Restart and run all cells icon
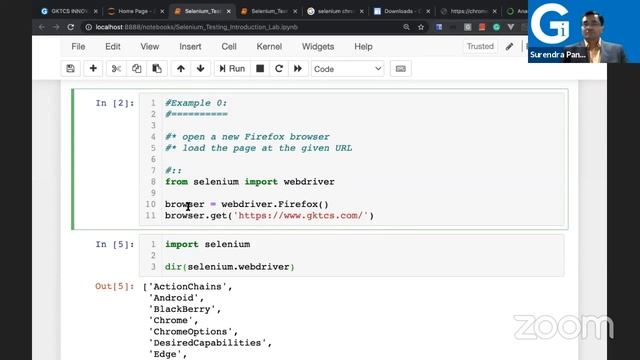 point(298,69)
